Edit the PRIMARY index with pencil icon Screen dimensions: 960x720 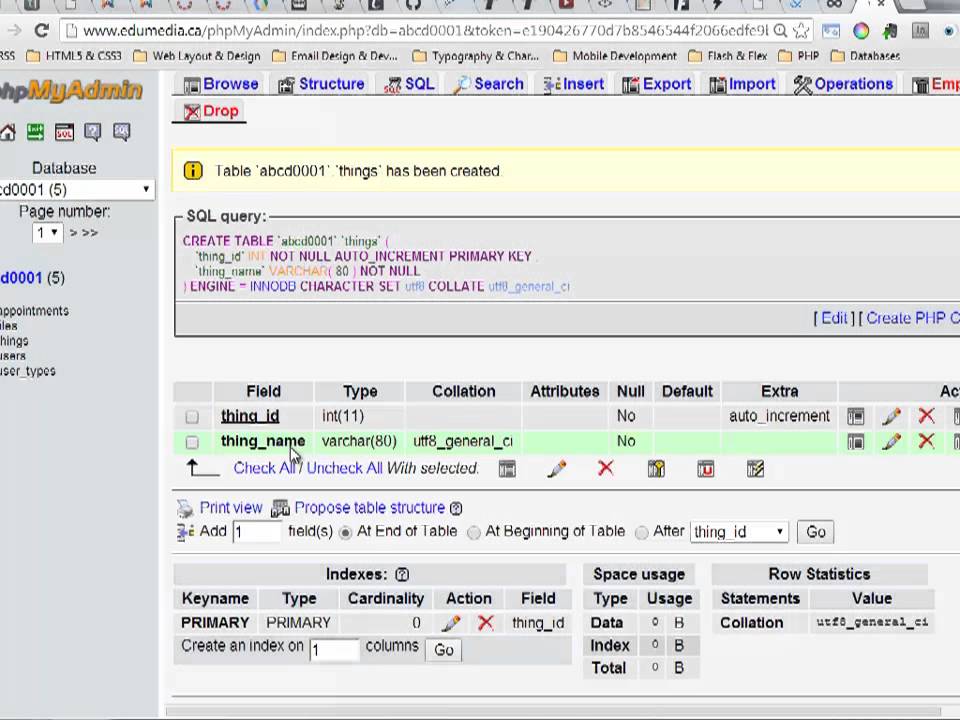[x=451, y=623]
